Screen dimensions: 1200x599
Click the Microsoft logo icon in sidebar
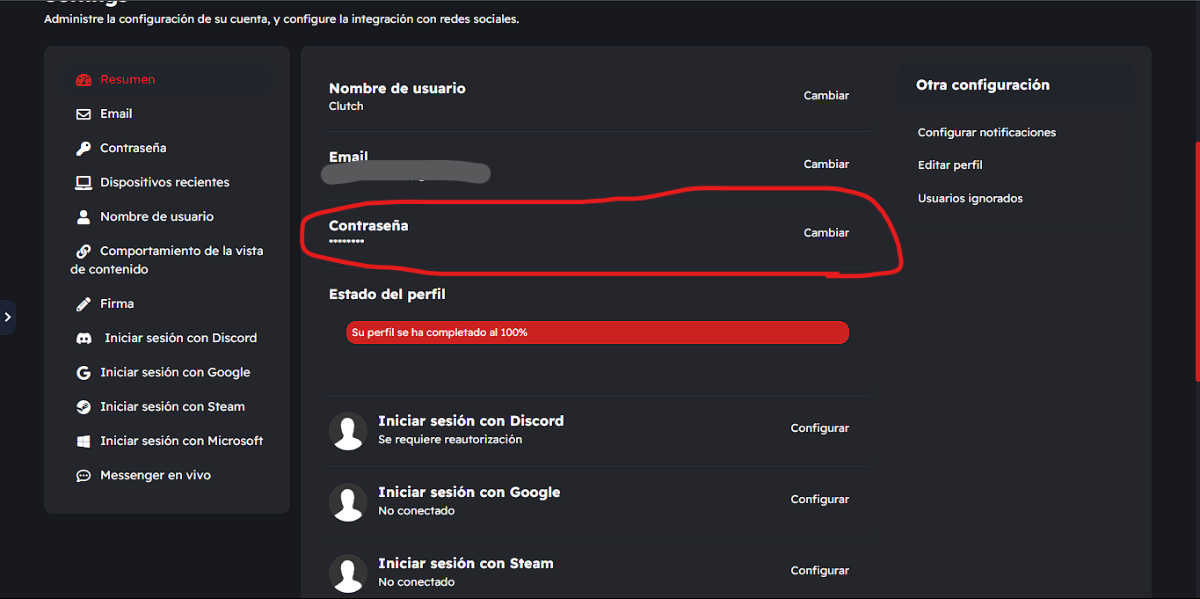pos(84,441)
